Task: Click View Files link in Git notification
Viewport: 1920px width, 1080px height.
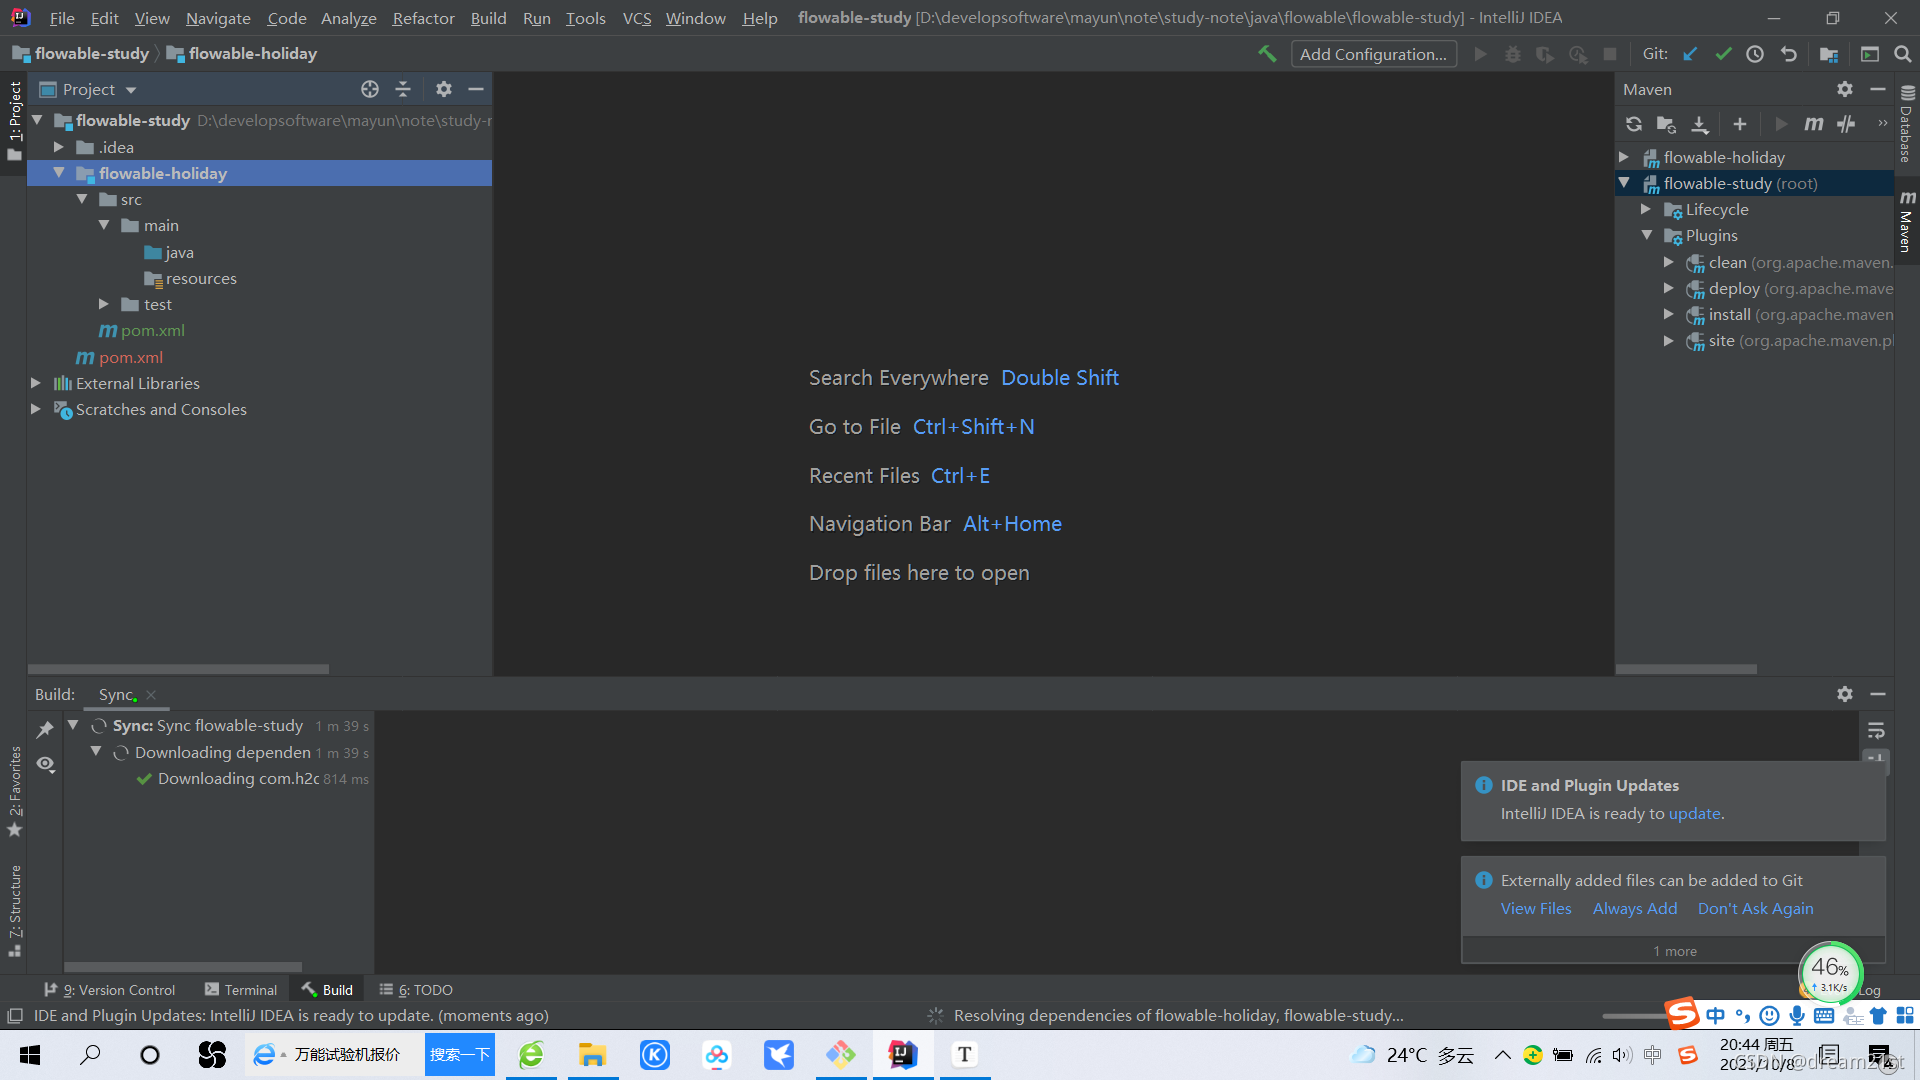Action: click(1536, 909)
